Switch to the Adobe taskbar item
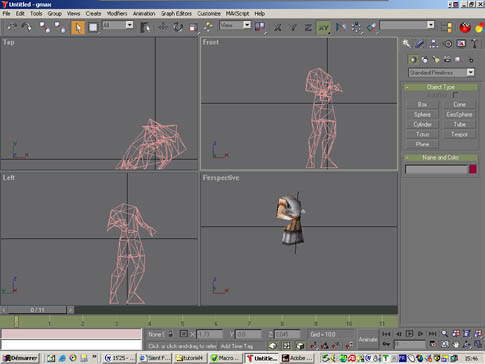 (296, 358)
